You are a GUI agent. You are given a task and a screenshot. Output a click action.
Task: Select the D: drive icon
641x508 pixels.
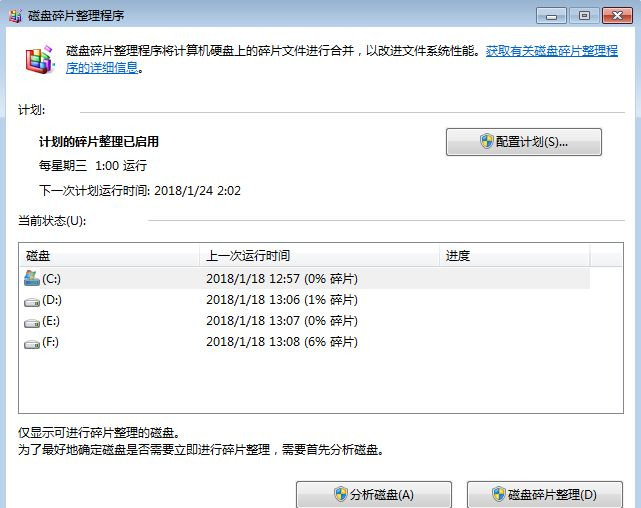[32, 302]
